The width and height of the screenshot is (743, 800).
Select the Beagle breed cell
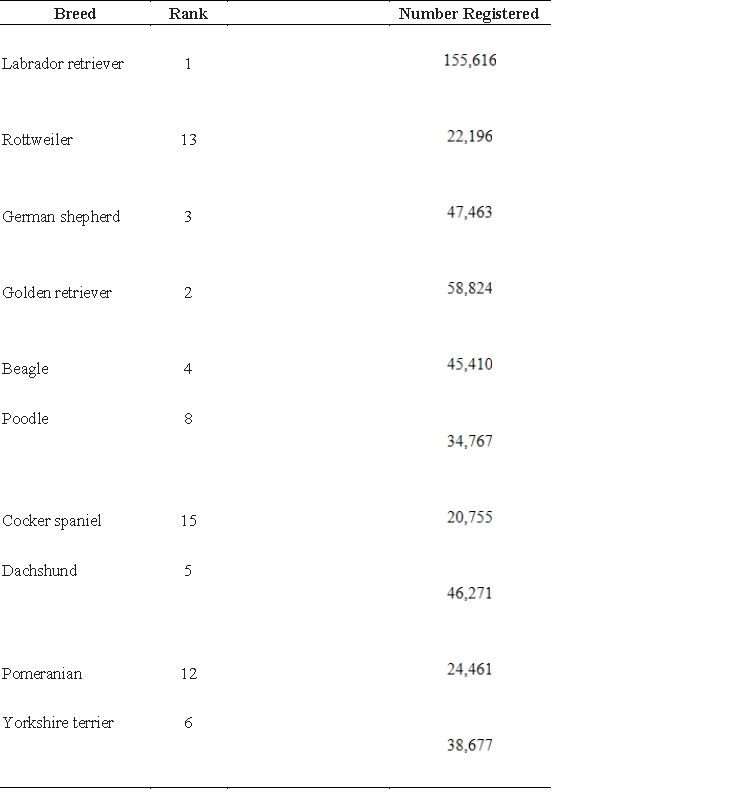25,369
